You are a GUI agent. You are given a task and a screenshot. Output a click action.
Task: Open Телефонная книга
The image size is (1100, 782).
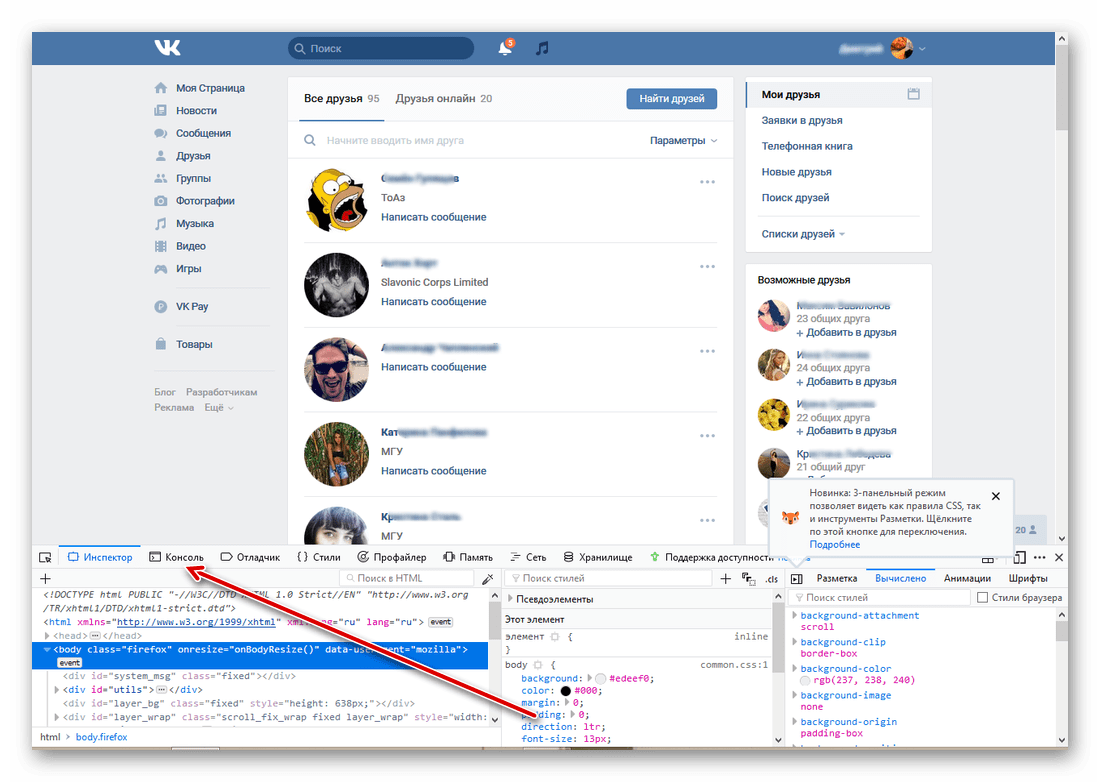click(x=807, y=146)
